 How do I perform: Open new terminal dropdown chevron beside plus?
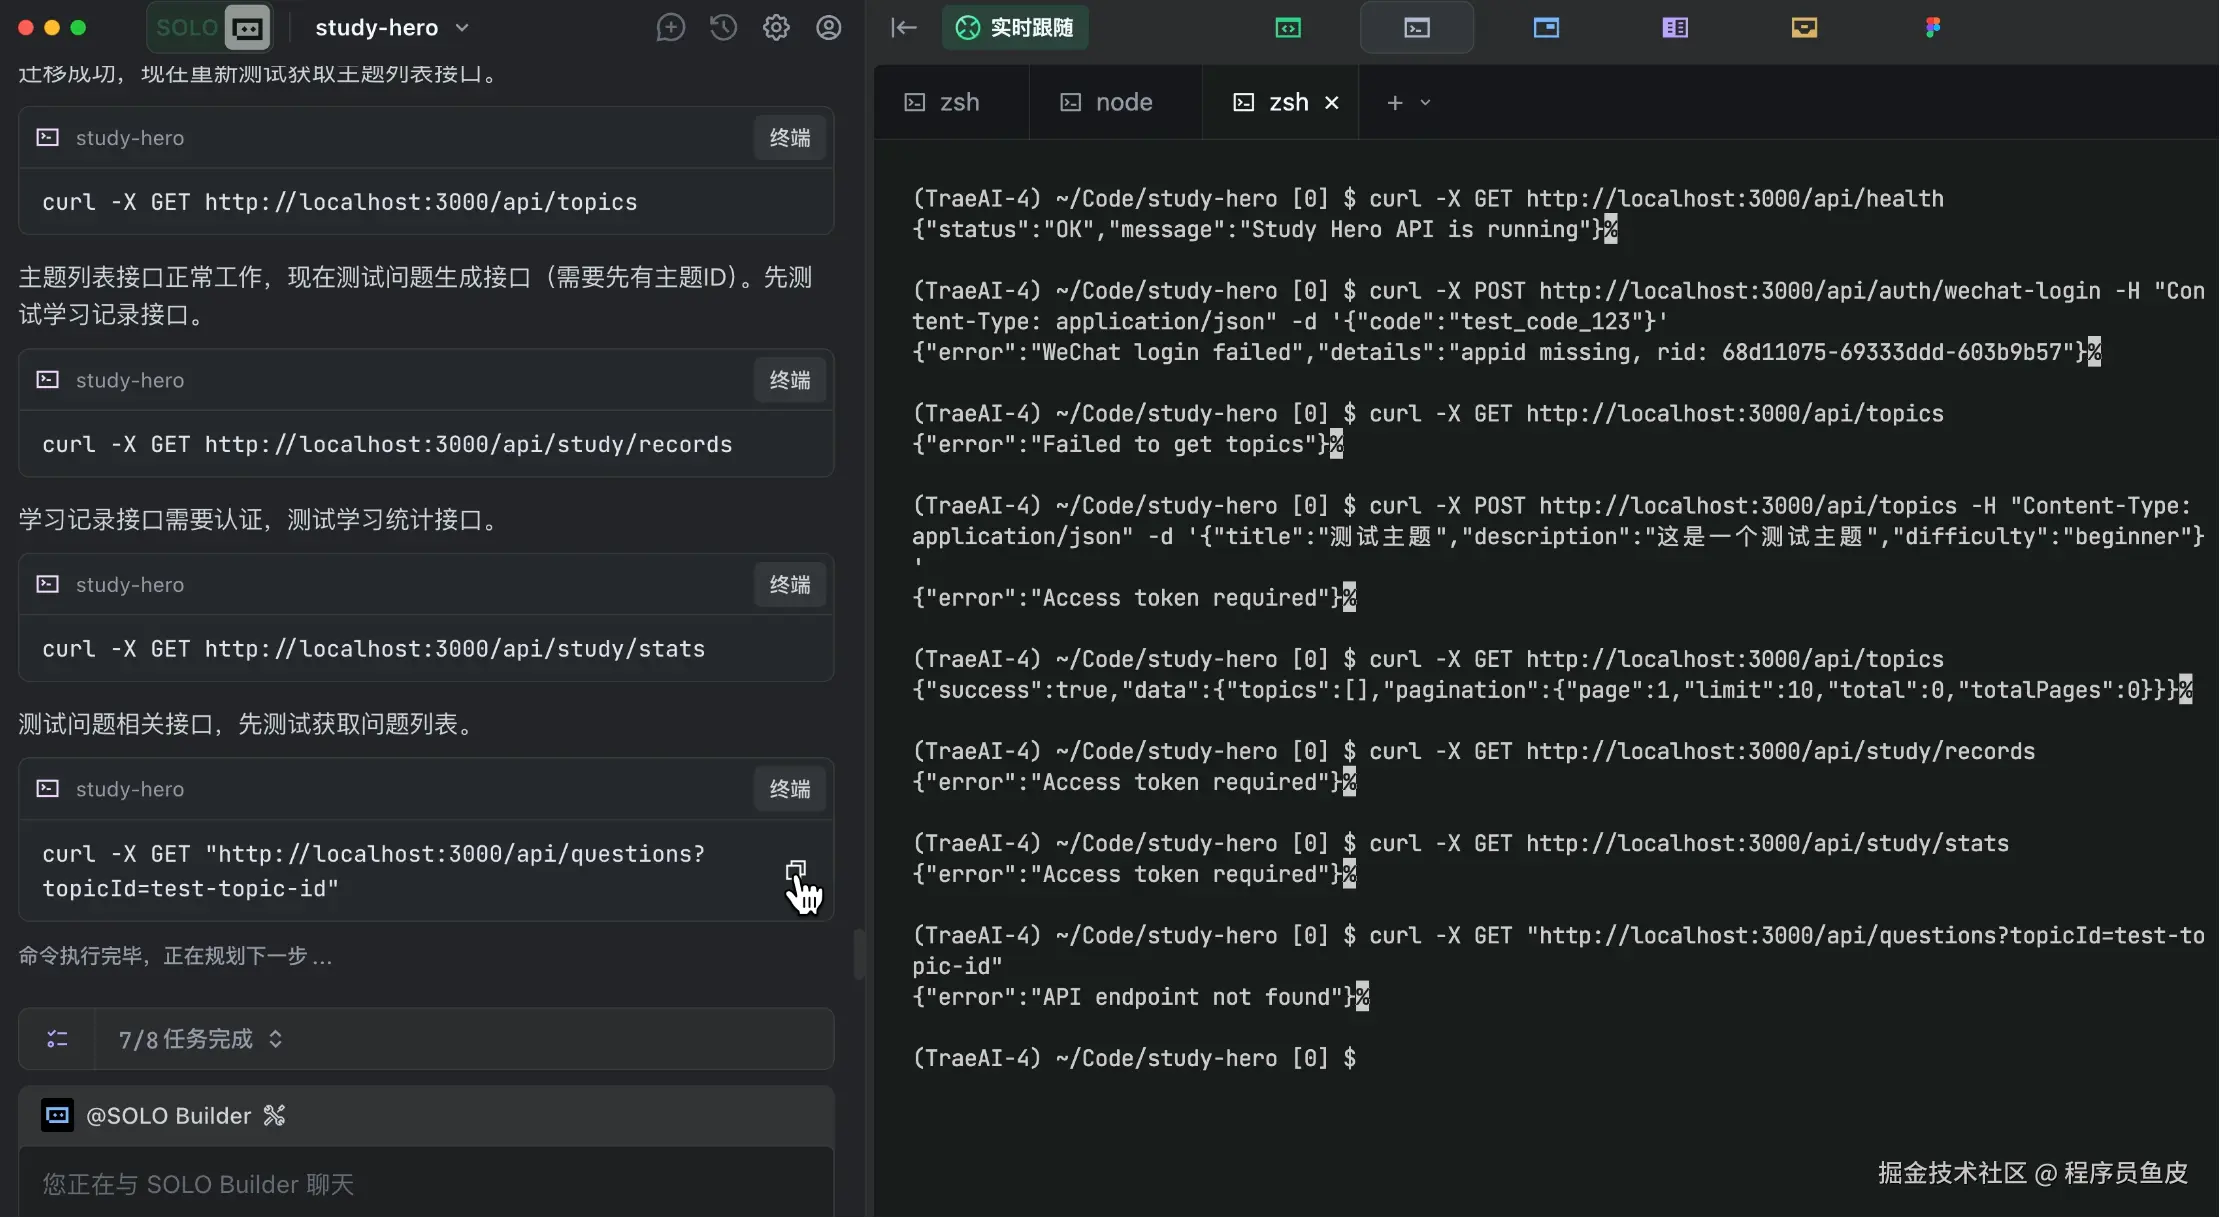[x=1426, y=103]
